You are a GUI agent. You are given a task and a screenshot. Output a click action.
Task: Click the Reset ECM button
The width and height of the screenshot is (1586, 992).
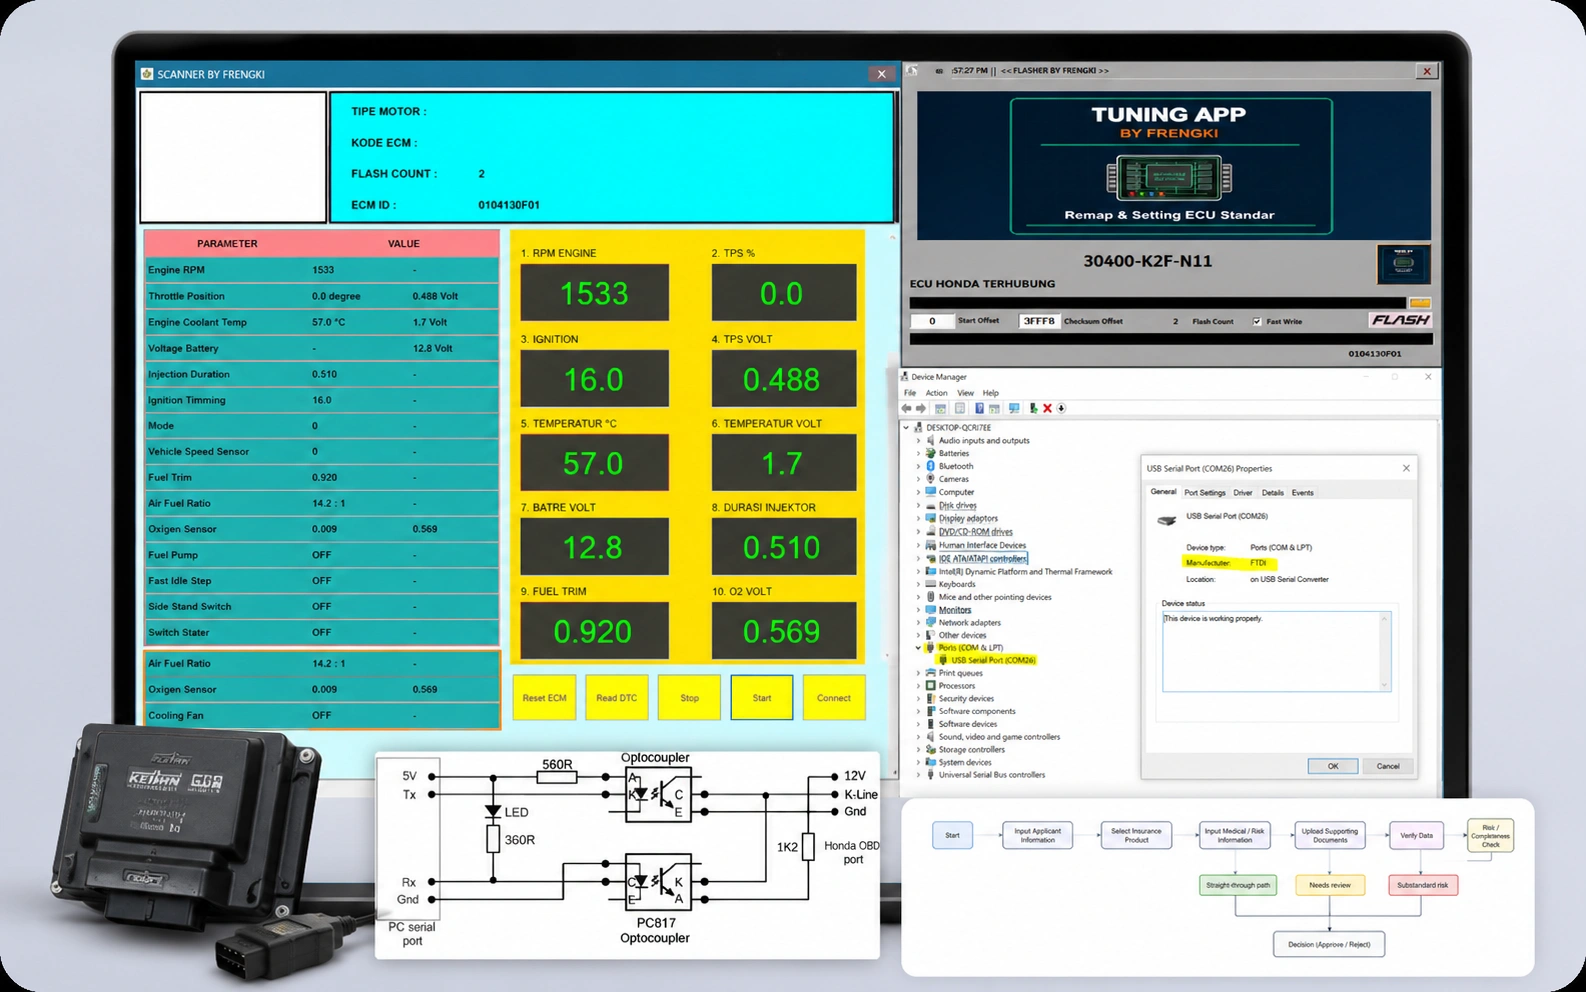pyautogui.click(x=544, y=698)
